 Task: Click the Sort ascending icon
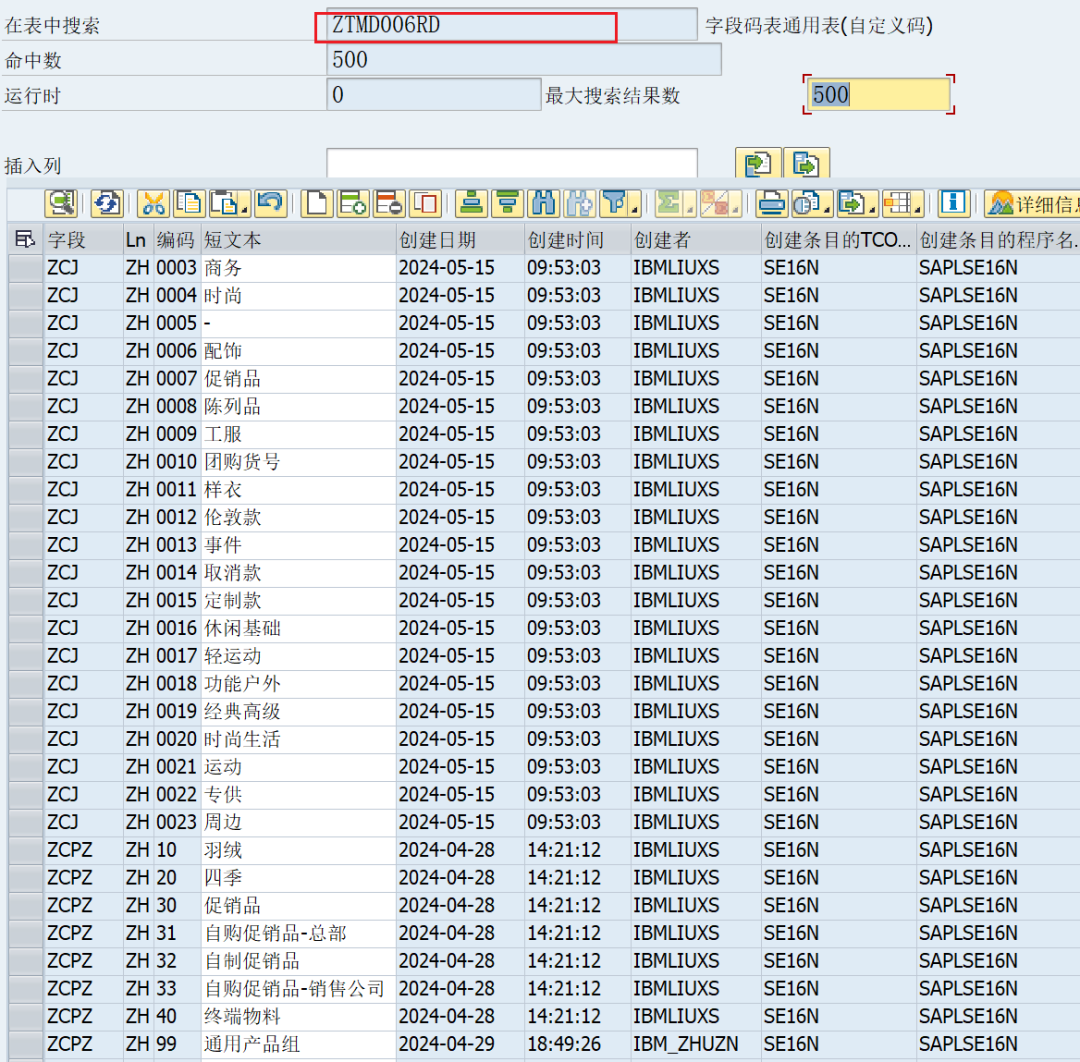point(472,204)
